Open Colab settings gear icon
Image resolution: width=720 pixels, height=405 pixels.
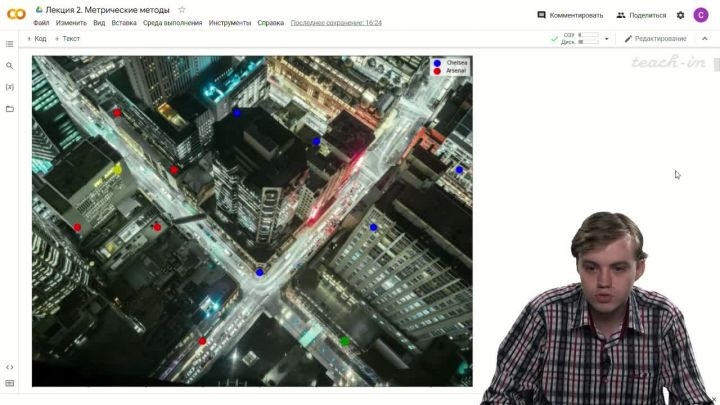(x=681, y=15)
